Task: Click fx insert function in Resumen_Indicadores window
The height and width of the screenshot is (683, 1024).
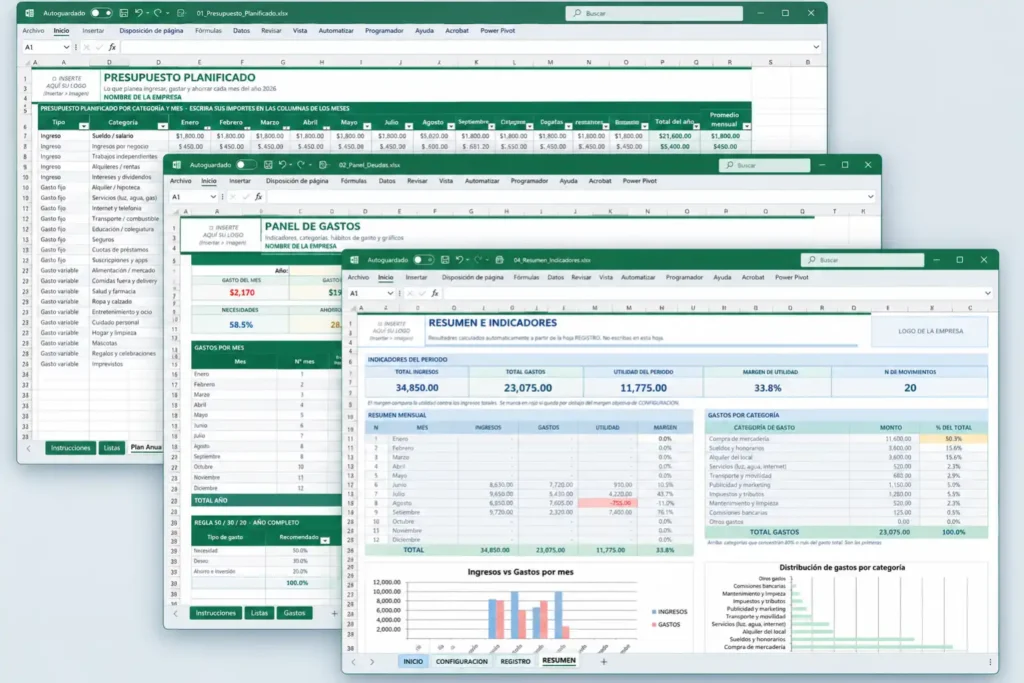Action: coord(435,293)
